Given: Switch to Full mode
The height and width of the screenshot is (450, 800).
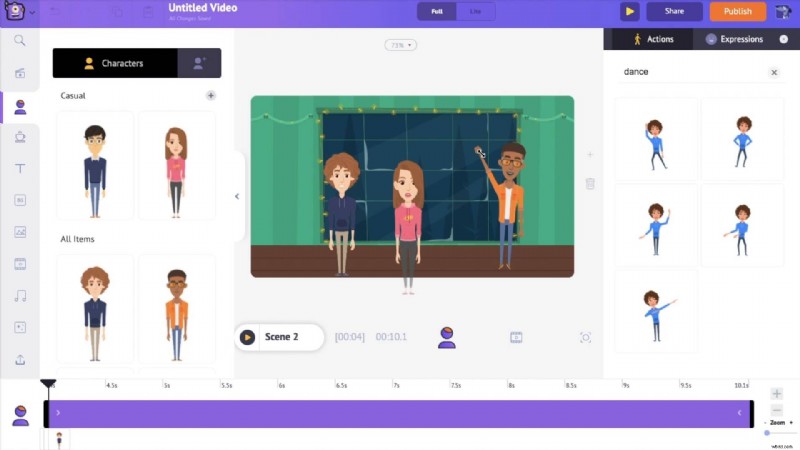Looking at the screenshot, I should tap(437, 11).
